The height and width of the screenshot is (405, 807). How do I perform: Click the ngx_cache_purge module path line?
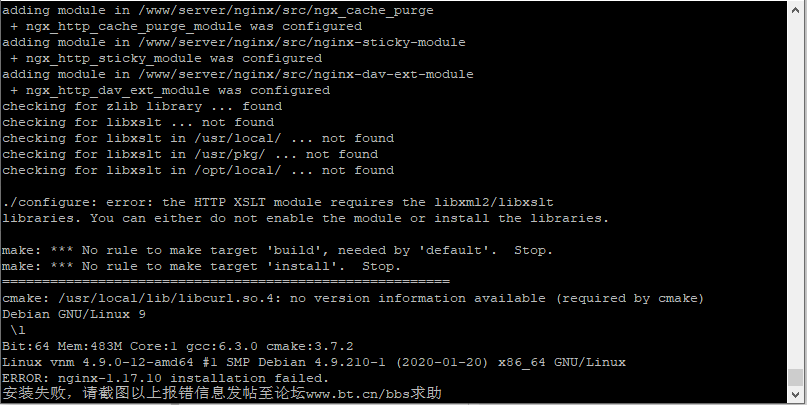[218, 11]
